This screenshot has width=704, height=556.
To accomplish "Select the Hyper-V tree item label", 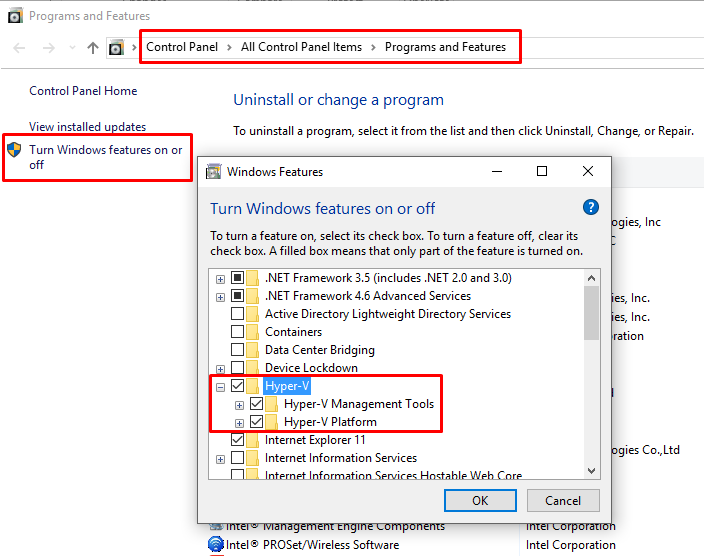I will coord(287,386).
